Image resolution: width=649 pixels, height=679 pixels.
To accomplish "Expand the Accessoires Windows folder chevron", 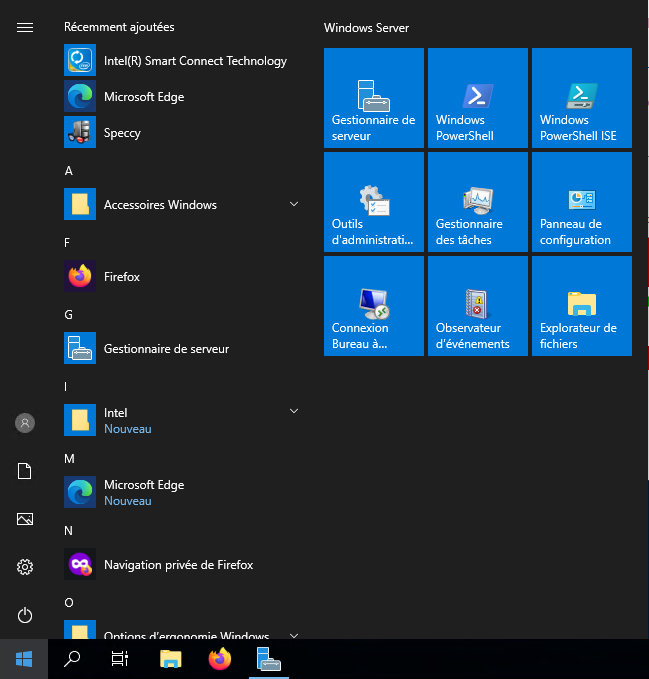I will point(294,204).
